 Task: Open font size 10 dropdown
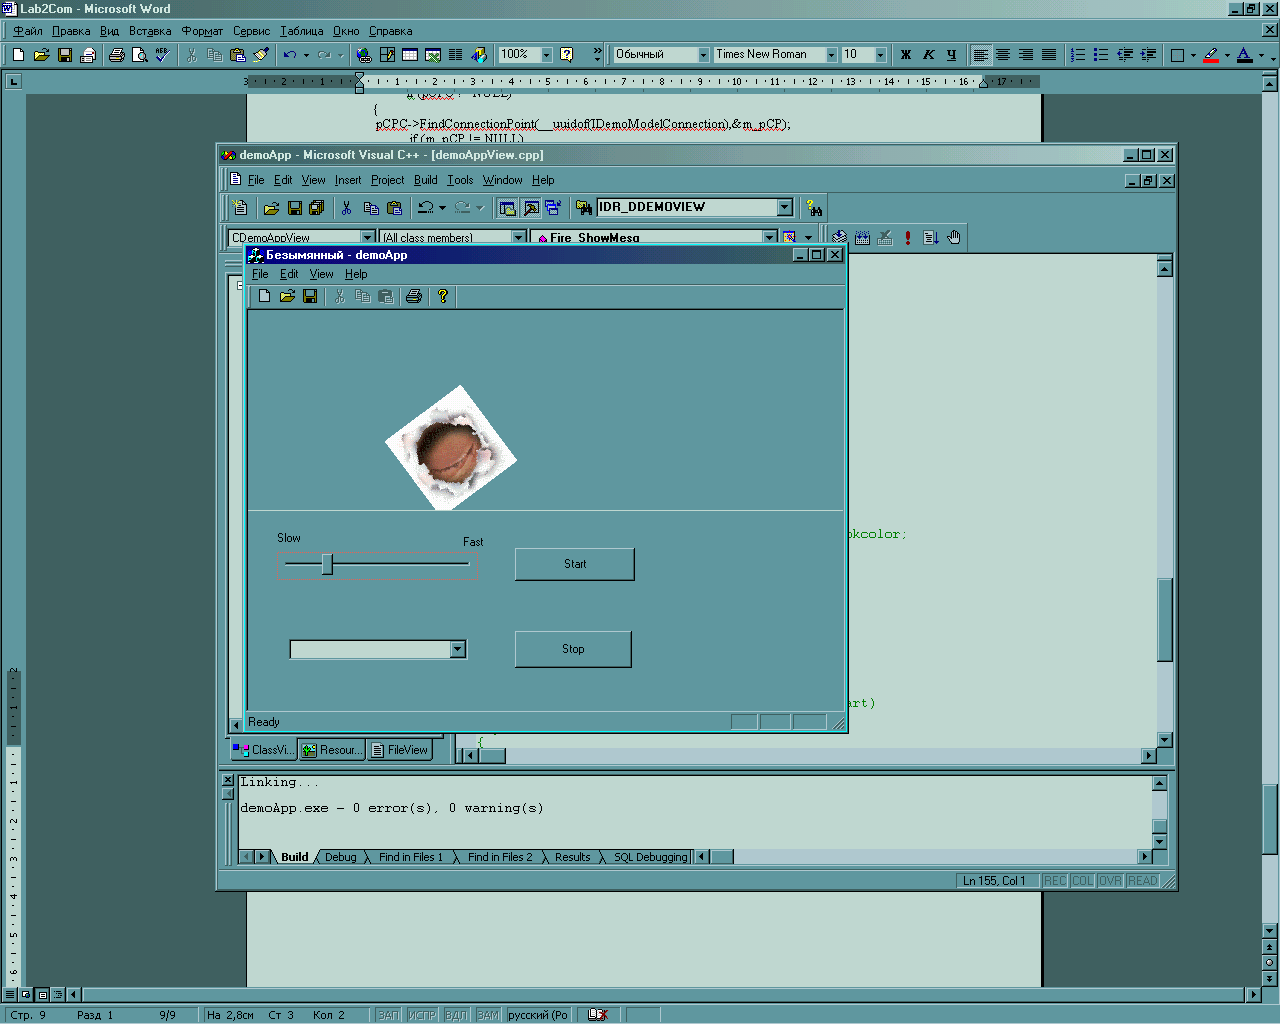point(880,55)
